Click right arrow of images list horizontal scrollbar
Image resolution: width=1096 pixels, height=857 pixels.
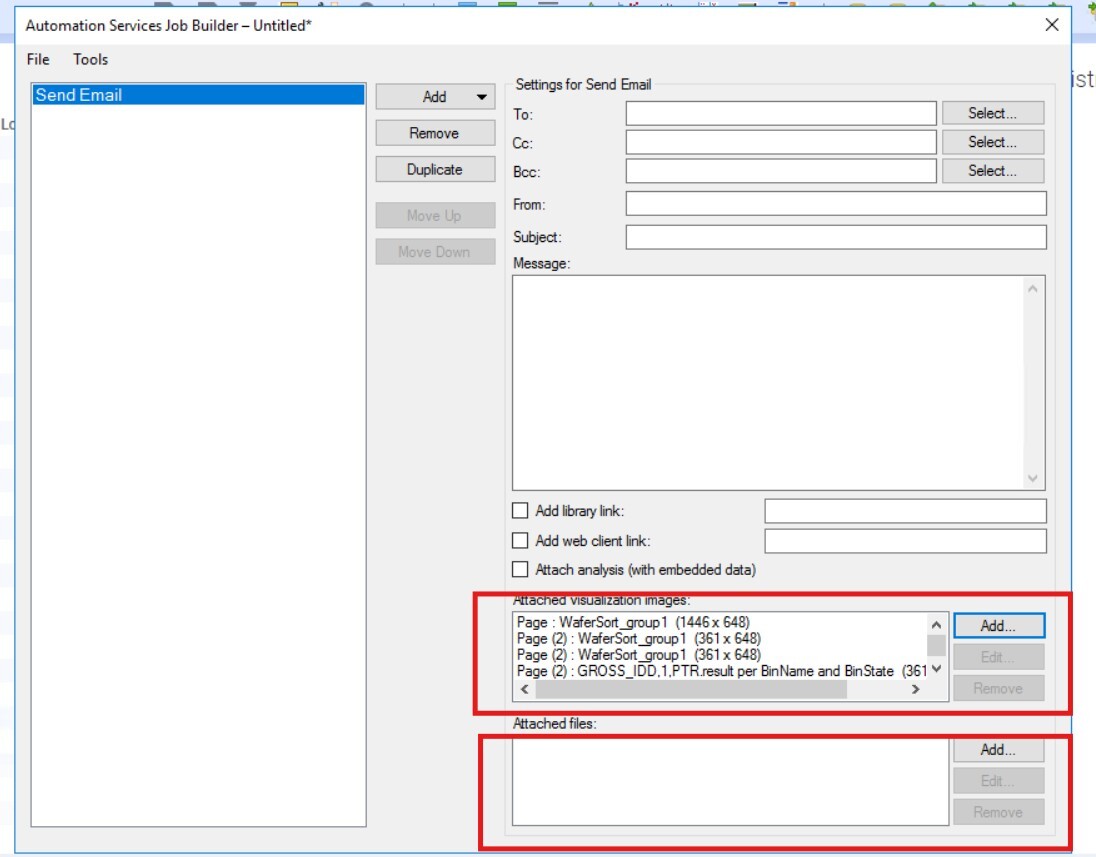(916, 689)
